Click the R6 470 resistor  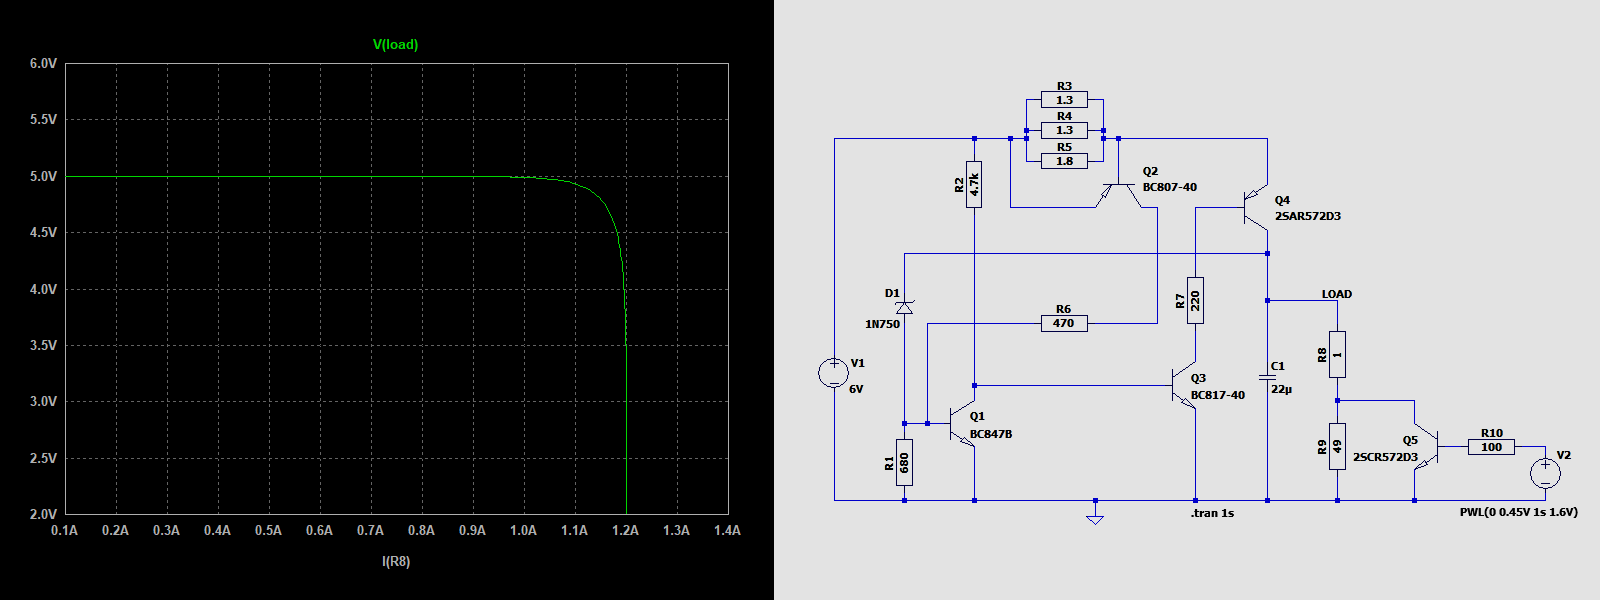(1063, 323)
